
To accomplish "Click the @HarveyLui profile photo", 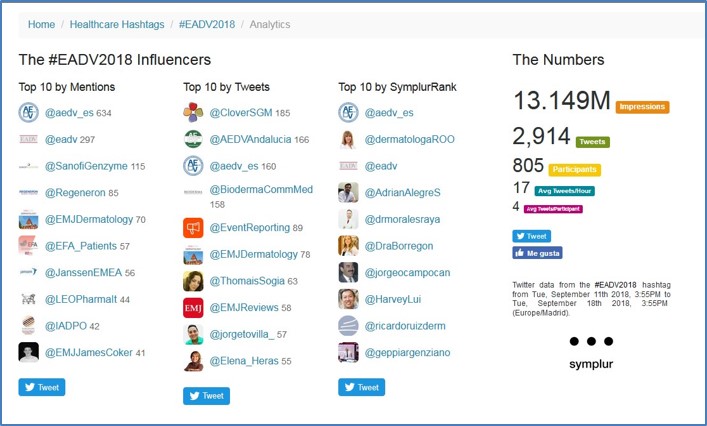I will coord(348,299).
